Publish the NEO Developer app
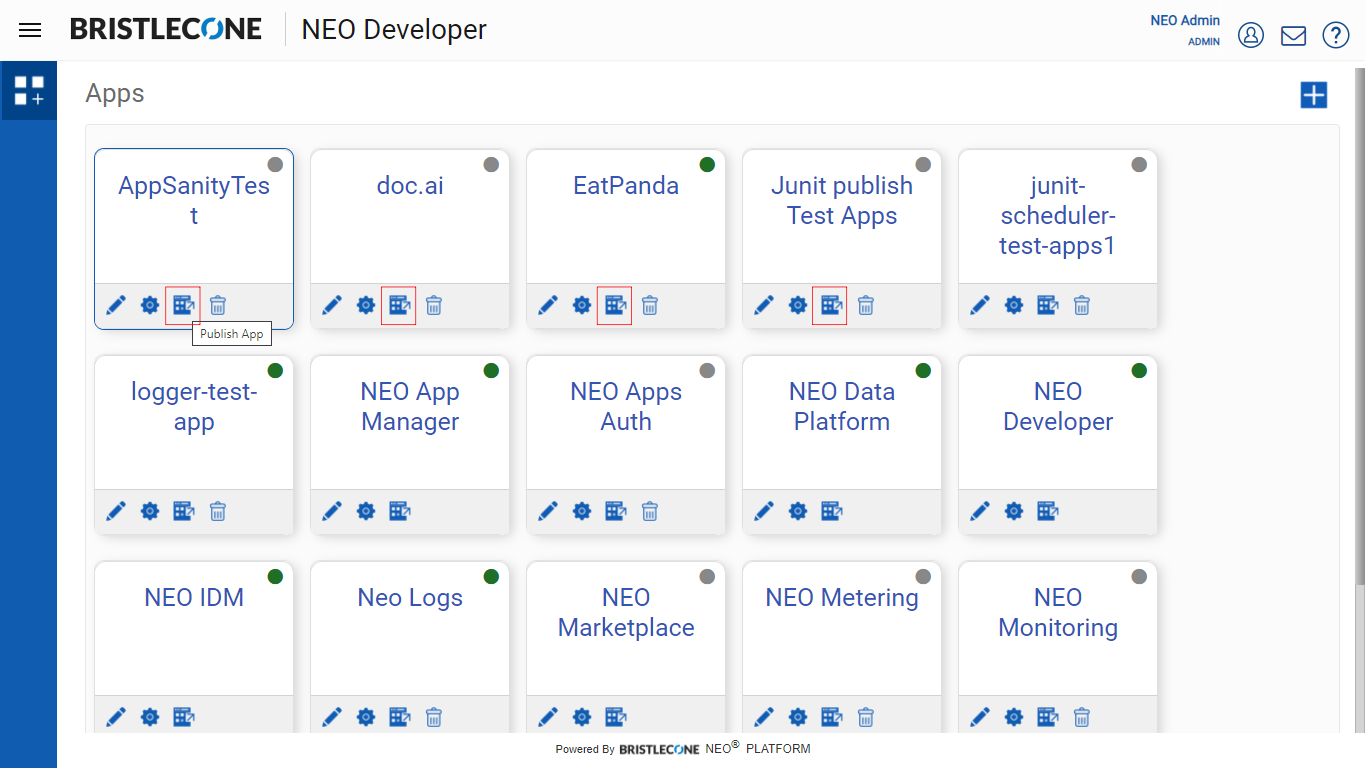The image size is (1366, 768). (x=1047, y=511)
